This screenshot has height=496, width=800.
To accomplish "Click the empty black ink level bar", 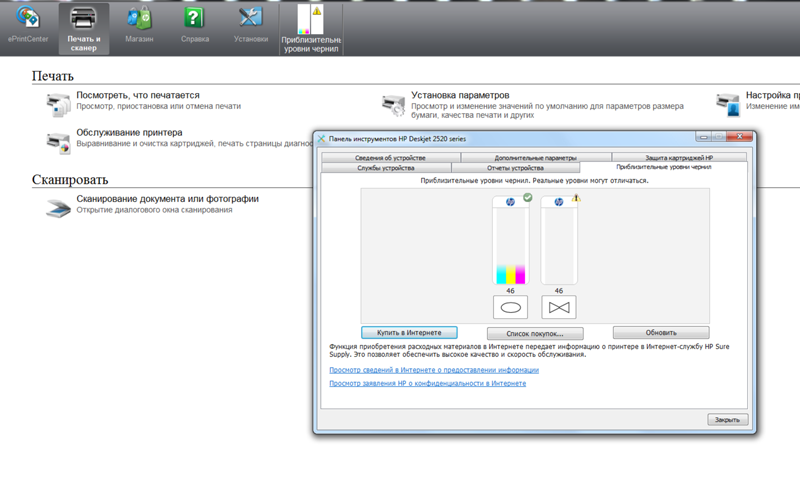I will 559,240.
